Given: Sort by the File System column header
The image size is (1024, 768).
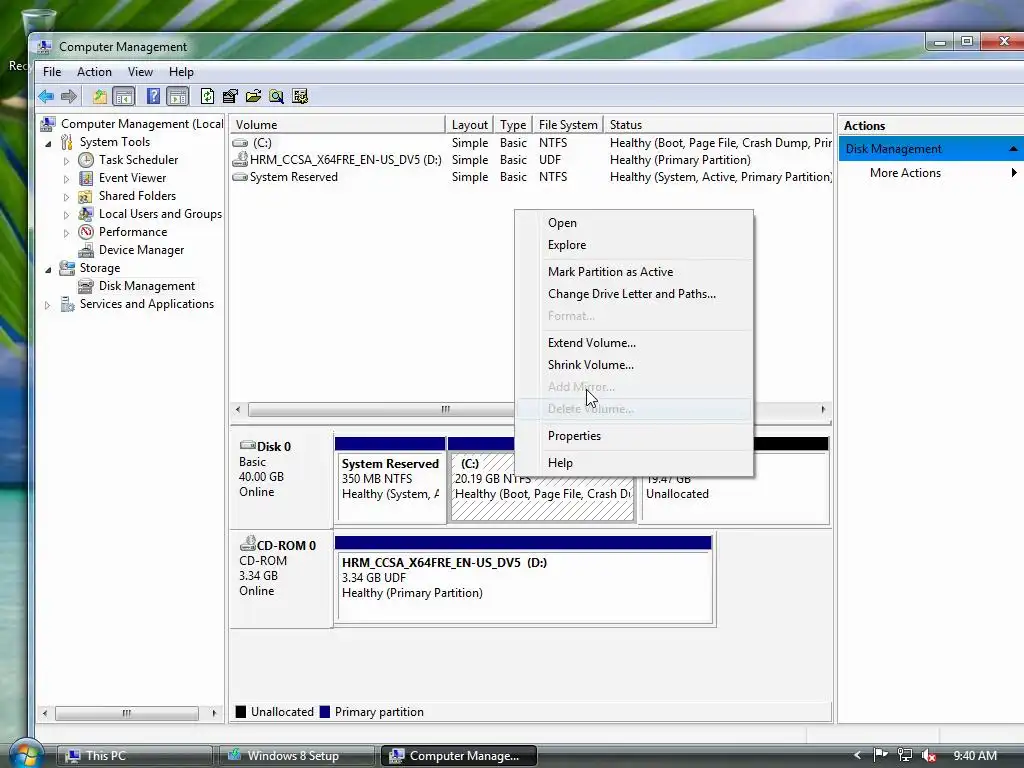Looking at the screenshot, I should tap(568, 124).
